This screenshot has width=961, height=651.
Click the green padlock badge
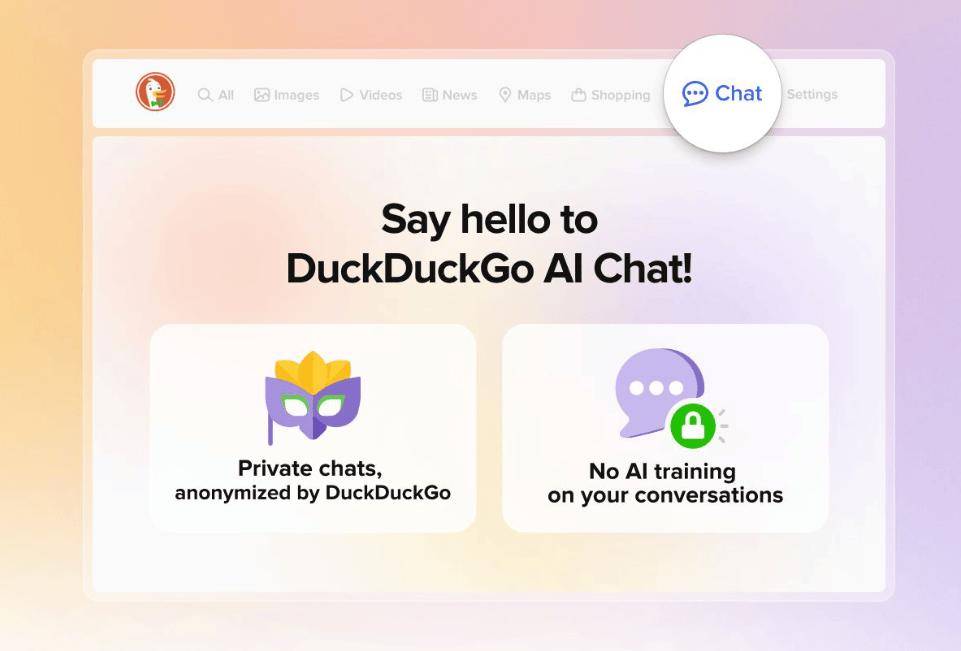pyautogui.click(x=693, y=425)
